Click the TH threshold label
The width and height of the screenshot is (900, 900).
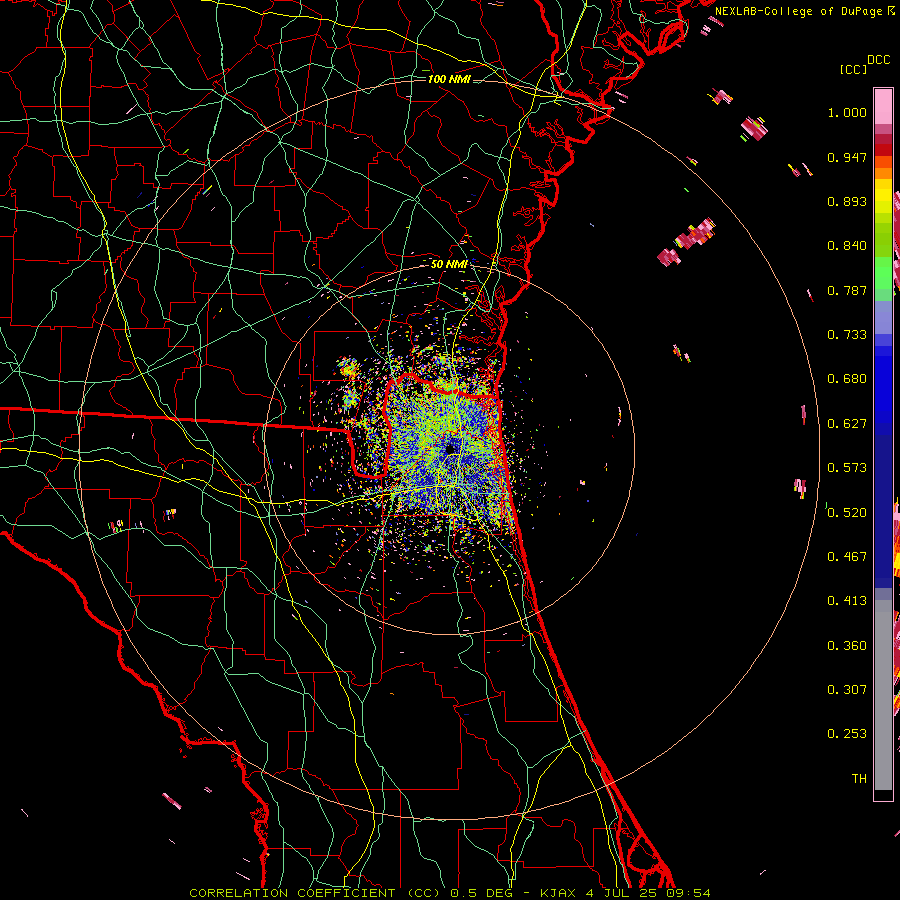[859, 779]
